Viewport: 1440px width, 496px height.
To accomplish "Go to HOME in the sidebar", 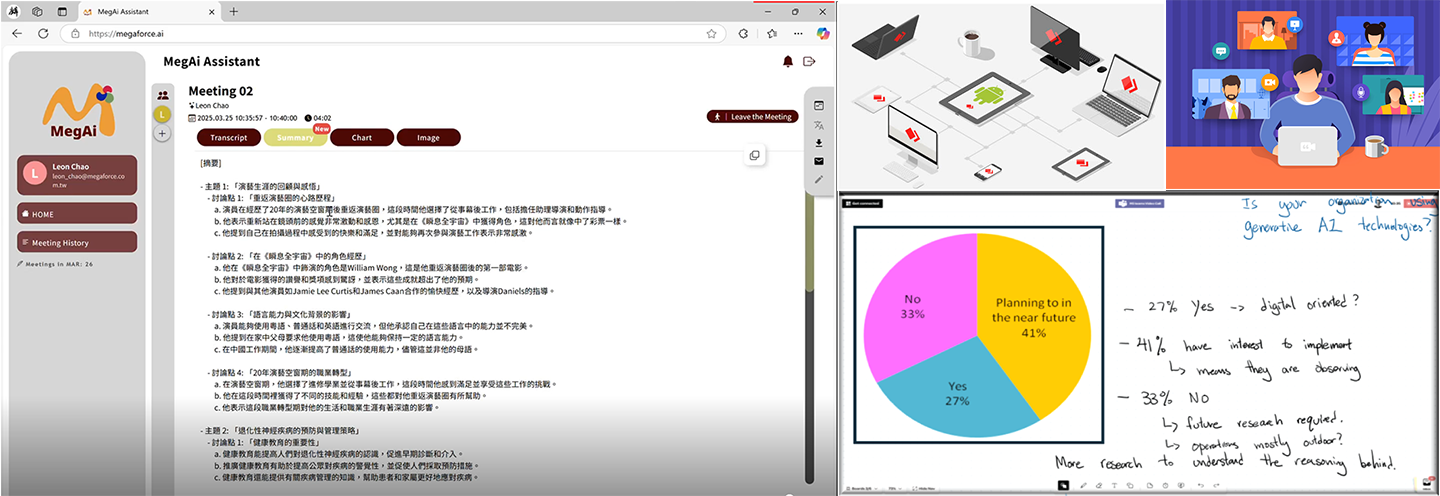I will tap(77, 213).
